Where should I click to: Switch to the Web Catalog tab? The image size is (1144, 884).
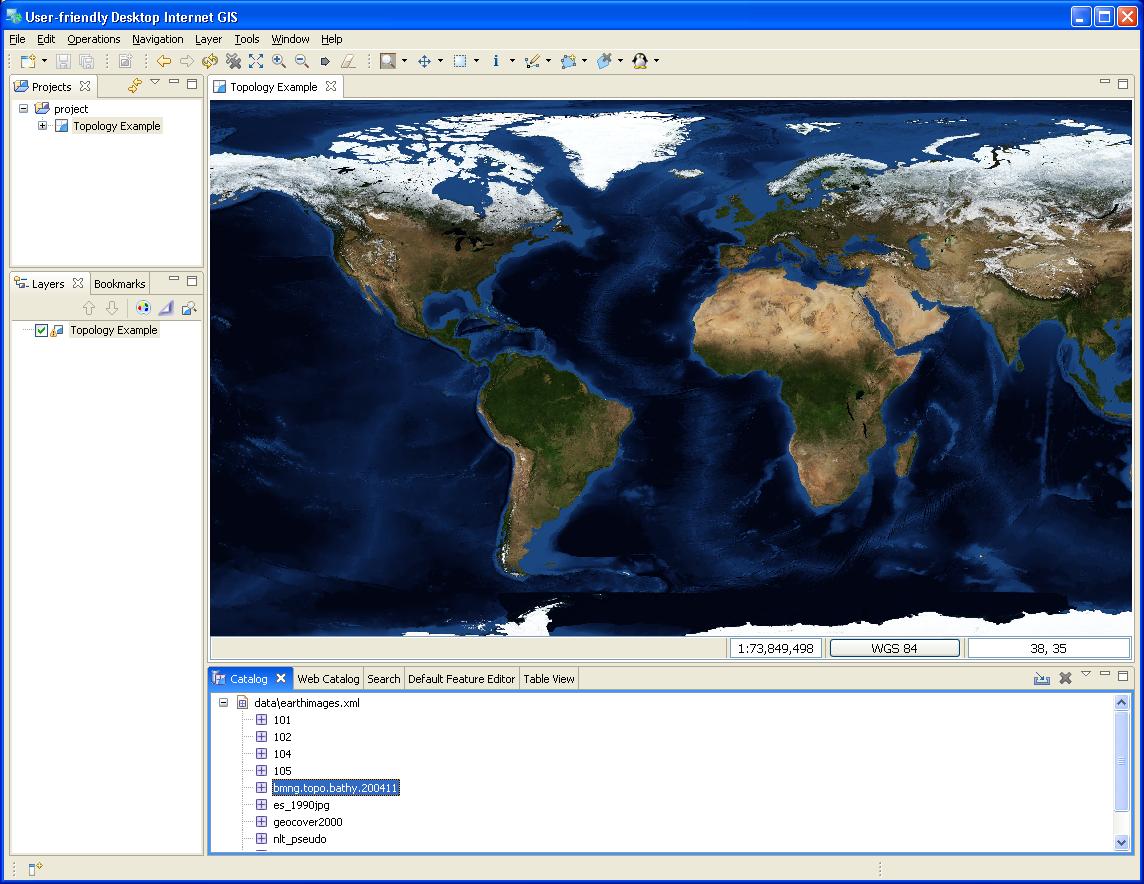328,679
